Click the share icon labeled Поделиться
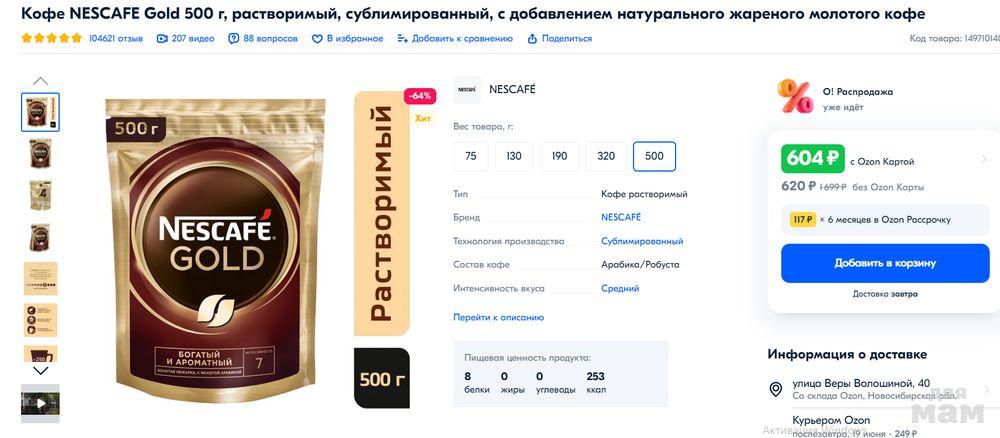1000x438 pixels. point(532,39)
